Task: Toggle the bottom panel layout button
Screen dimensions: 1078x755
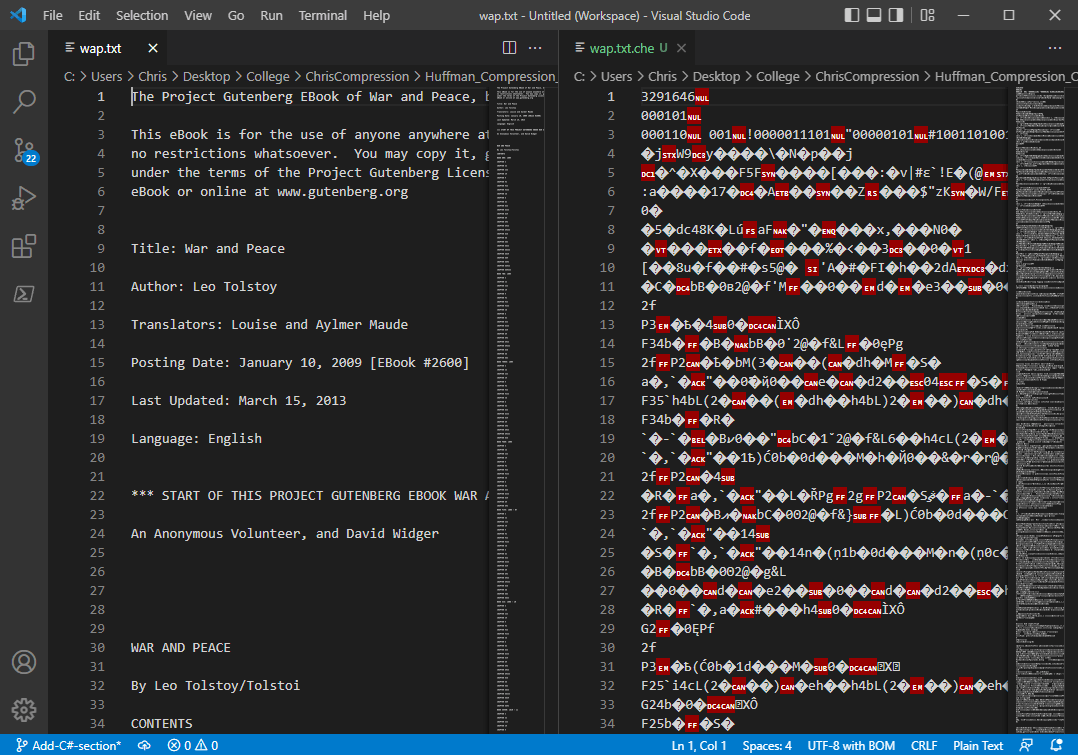Action: (874, 15)
